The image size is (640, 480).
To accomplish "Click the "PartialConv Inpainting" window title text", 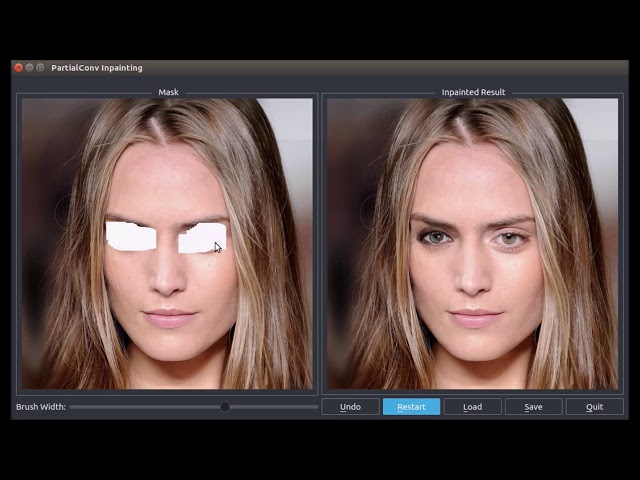I will 97,68.
